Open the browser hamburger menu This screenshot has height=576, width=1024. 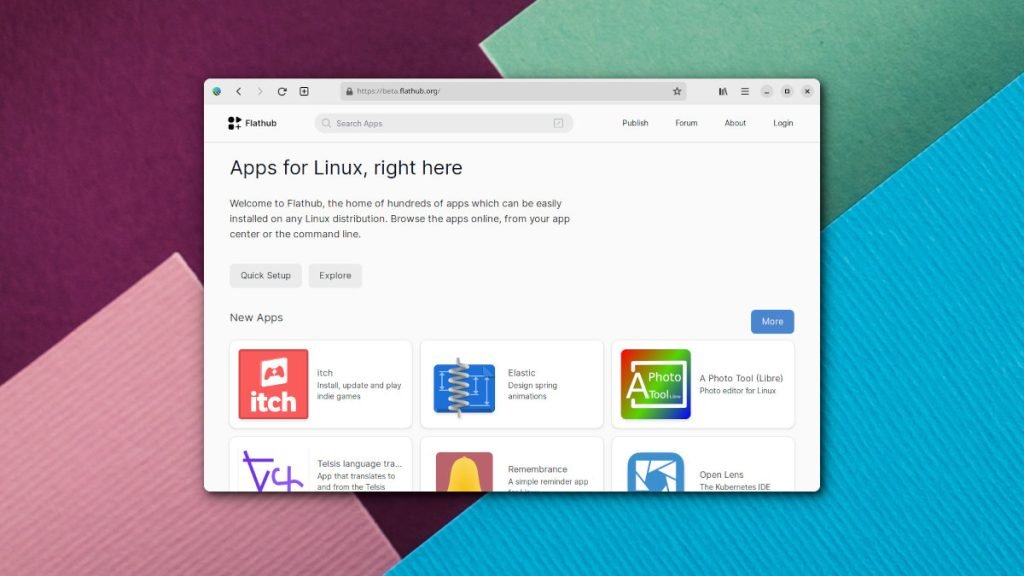point(744,91)
